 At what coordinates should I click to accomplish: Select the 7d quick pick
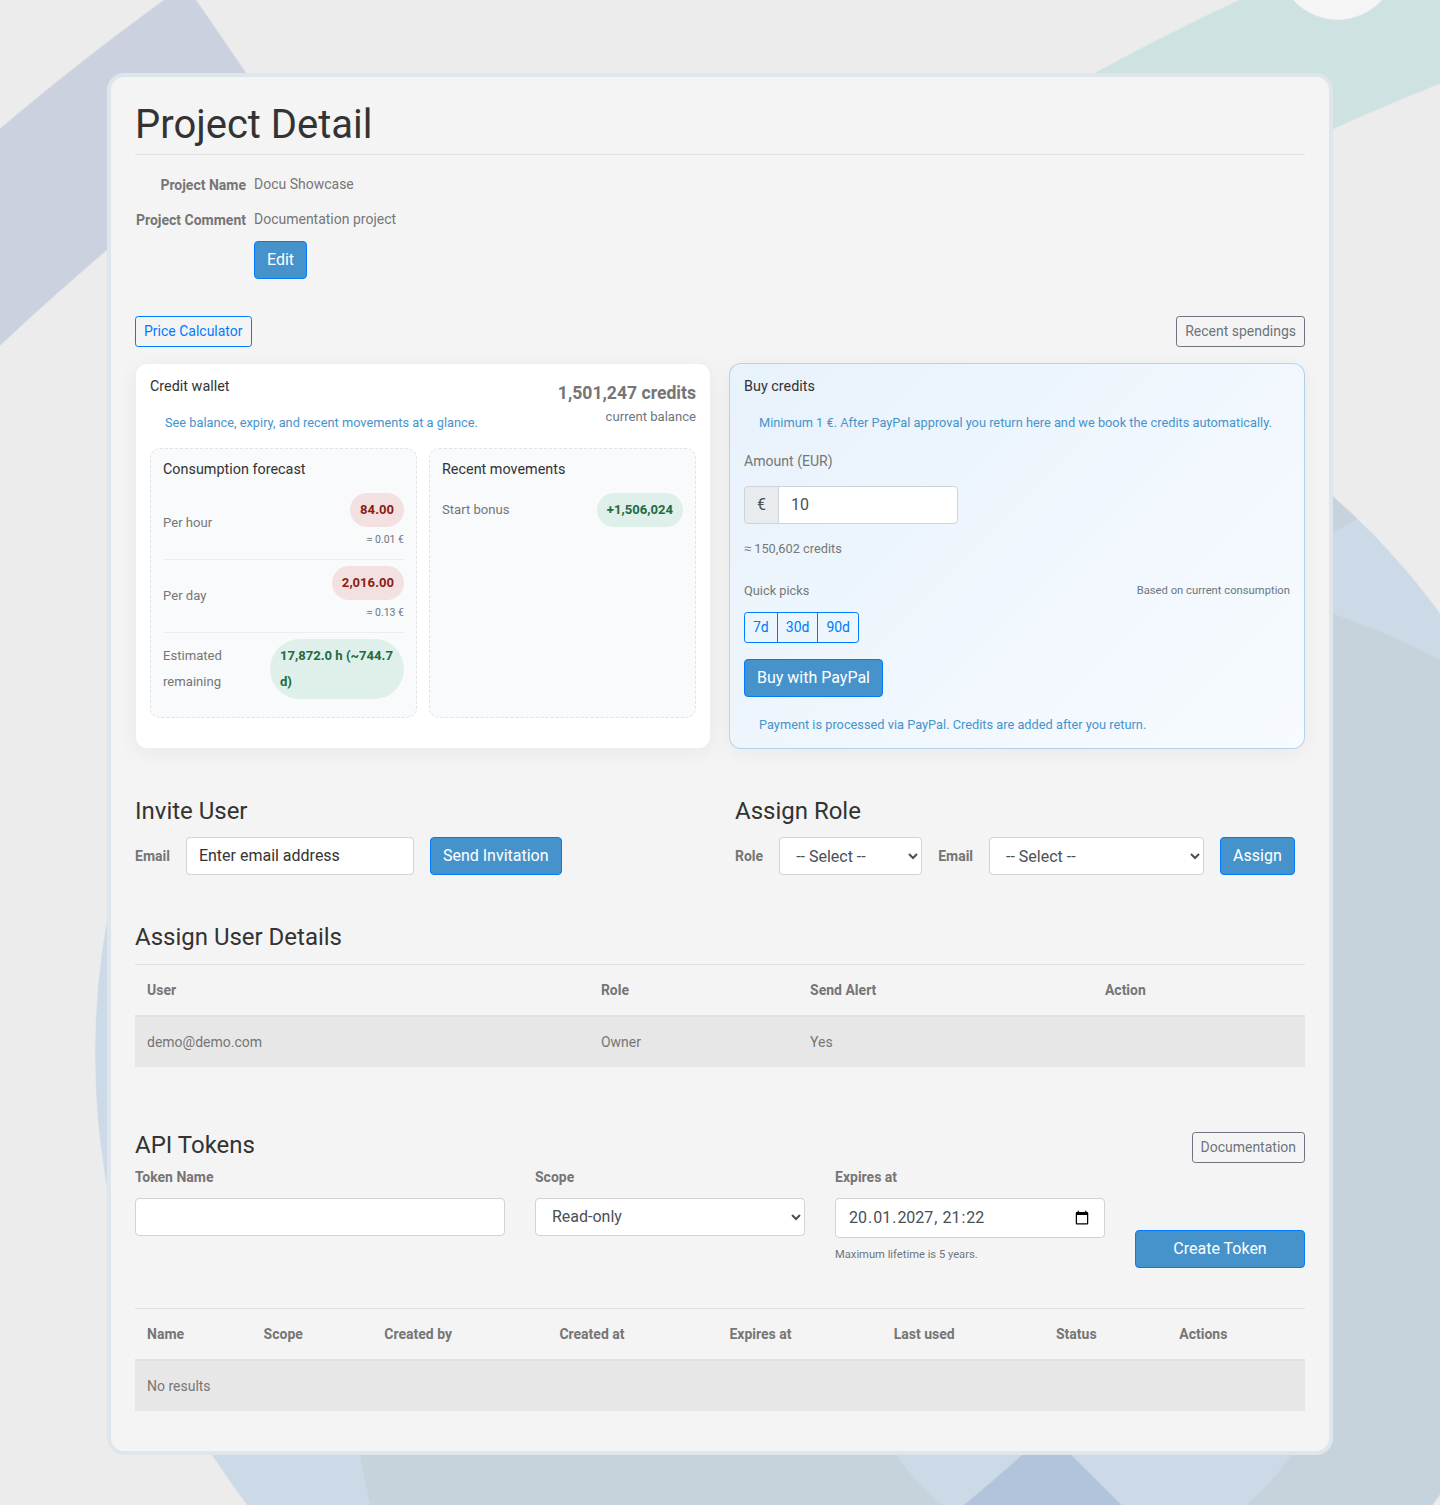(761, 627)
